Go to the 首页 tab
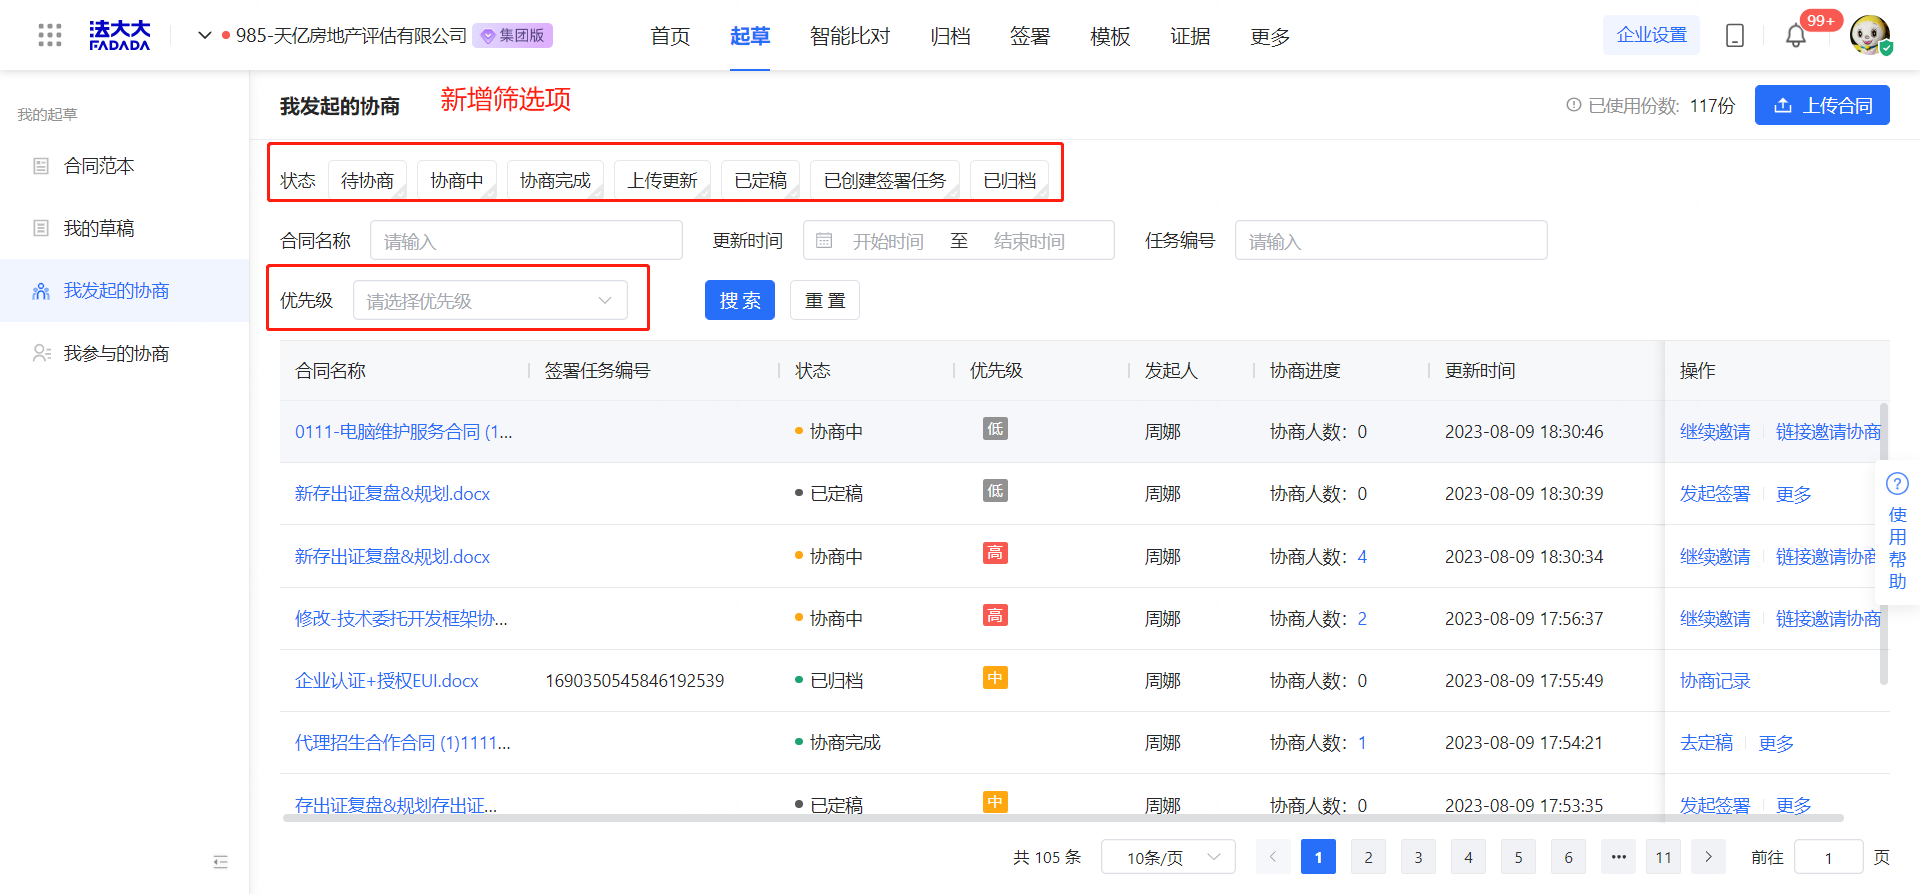This screenshot has height=894, width=1920. 670,36
